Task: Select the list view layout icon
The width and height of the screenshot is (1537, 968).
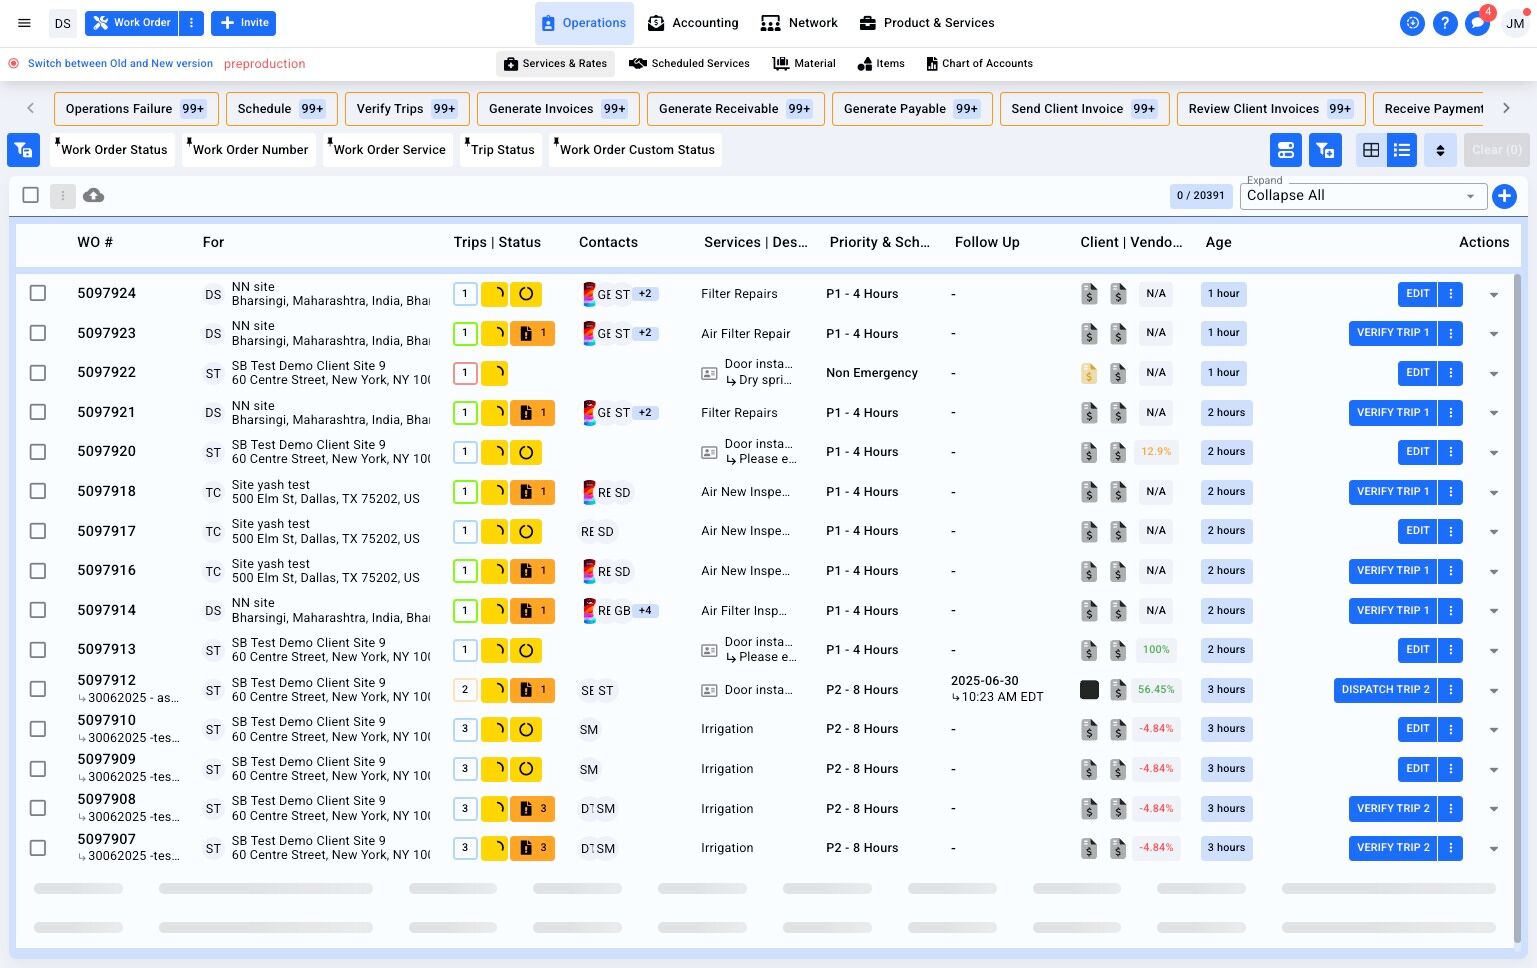Action: (x=1402, y=150)
